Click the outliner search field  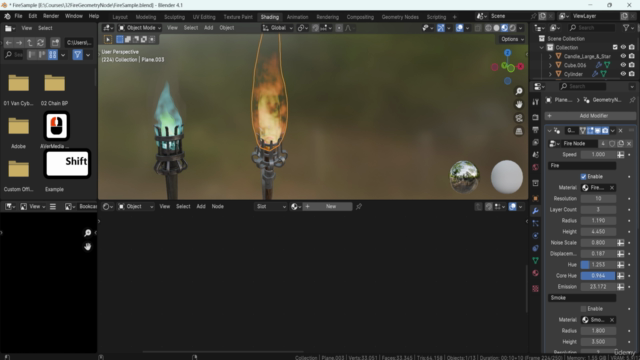[591, 28]
